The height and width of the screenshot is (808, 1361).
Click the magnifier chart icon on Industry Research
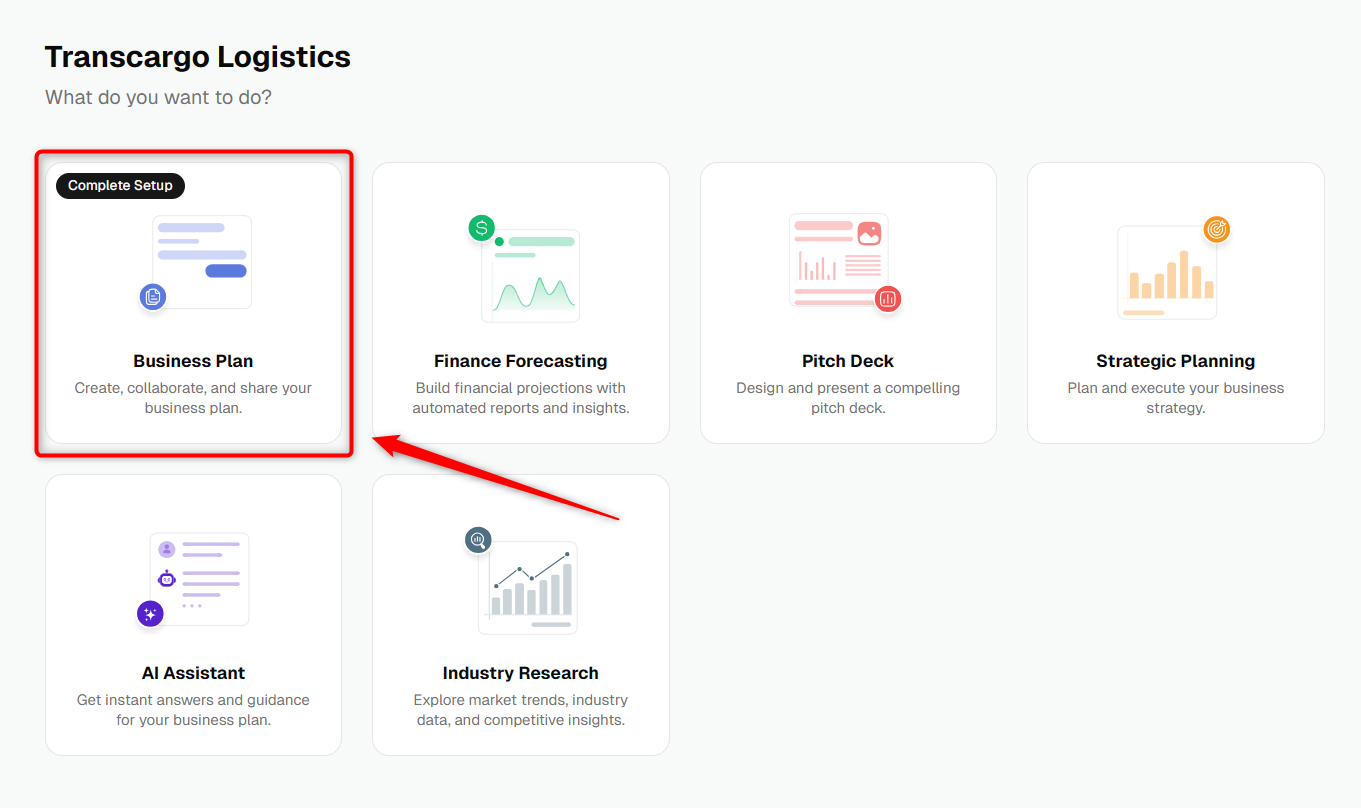click(x=478, y=540)
